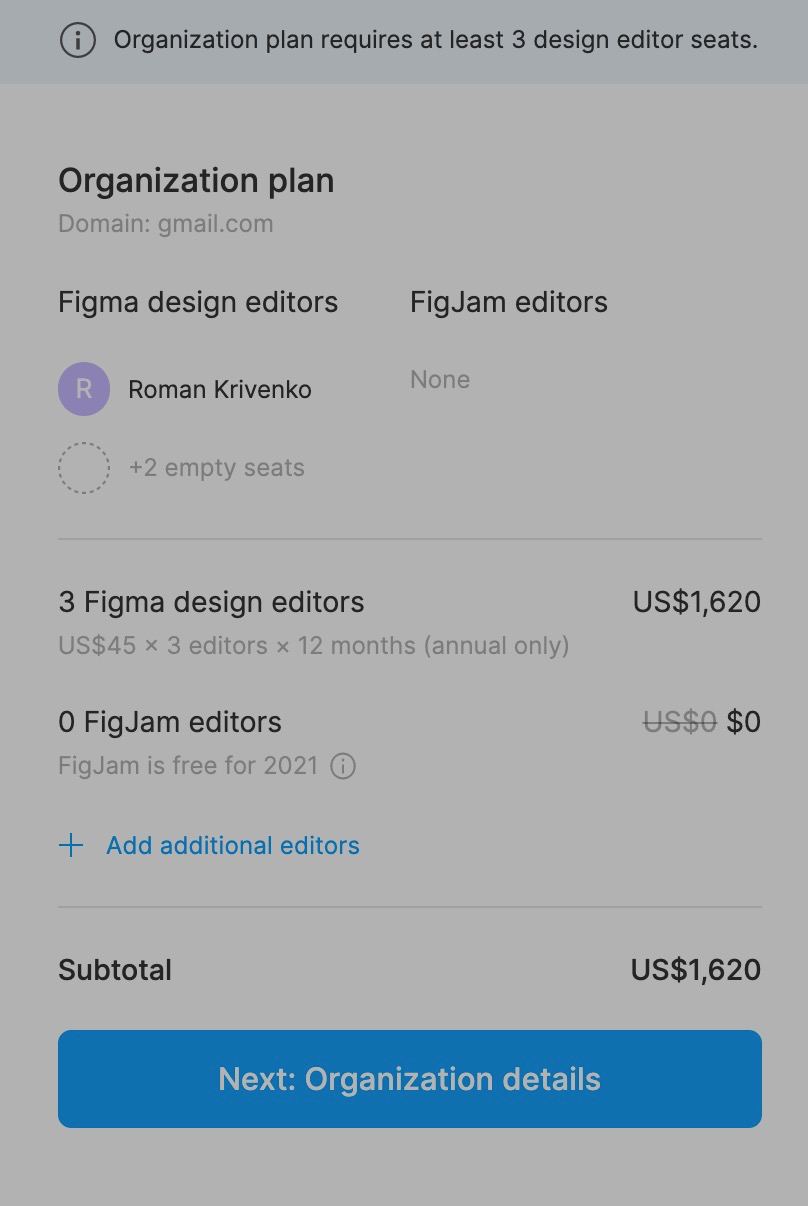Click Roman Krivenko's purple avatar

tap(84, 389)
